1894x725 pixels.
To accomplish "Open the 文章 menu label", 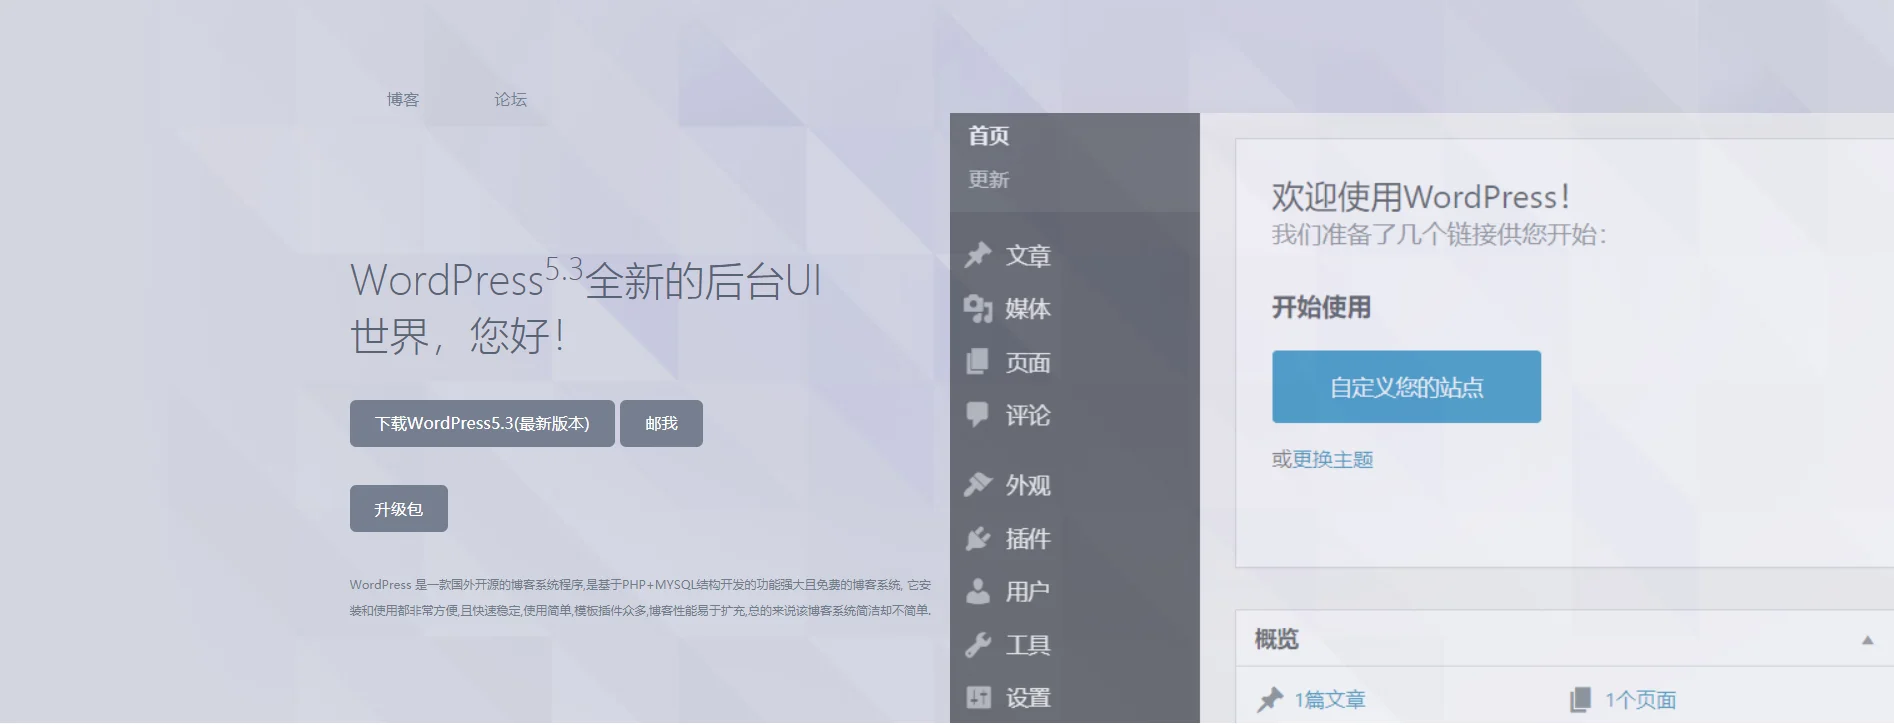I will point(1028,256).
